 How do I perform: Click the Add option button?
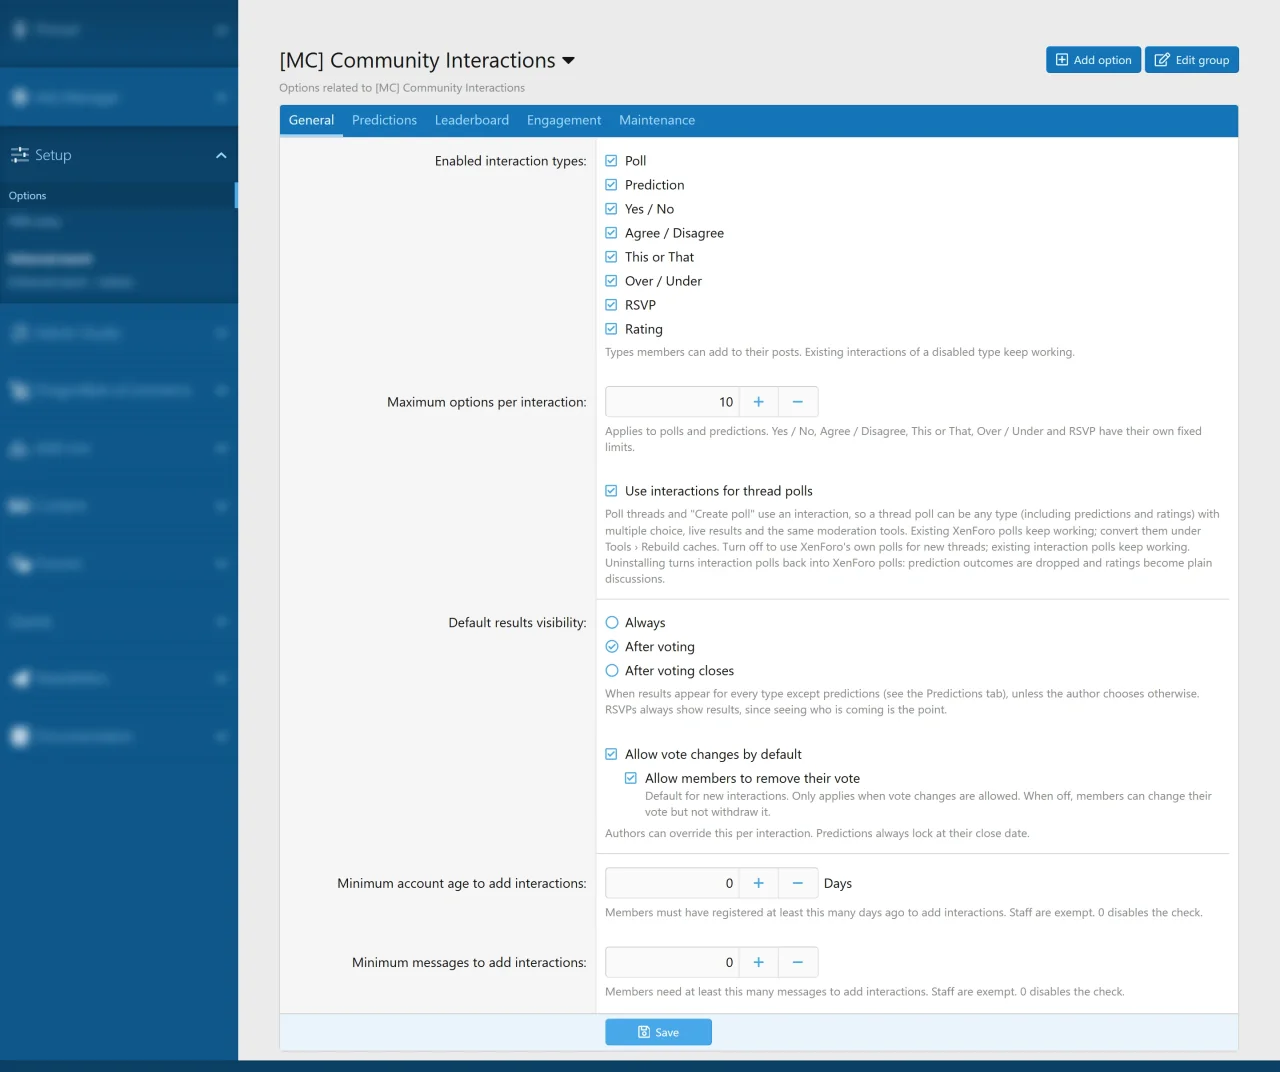coord(1093,60)
